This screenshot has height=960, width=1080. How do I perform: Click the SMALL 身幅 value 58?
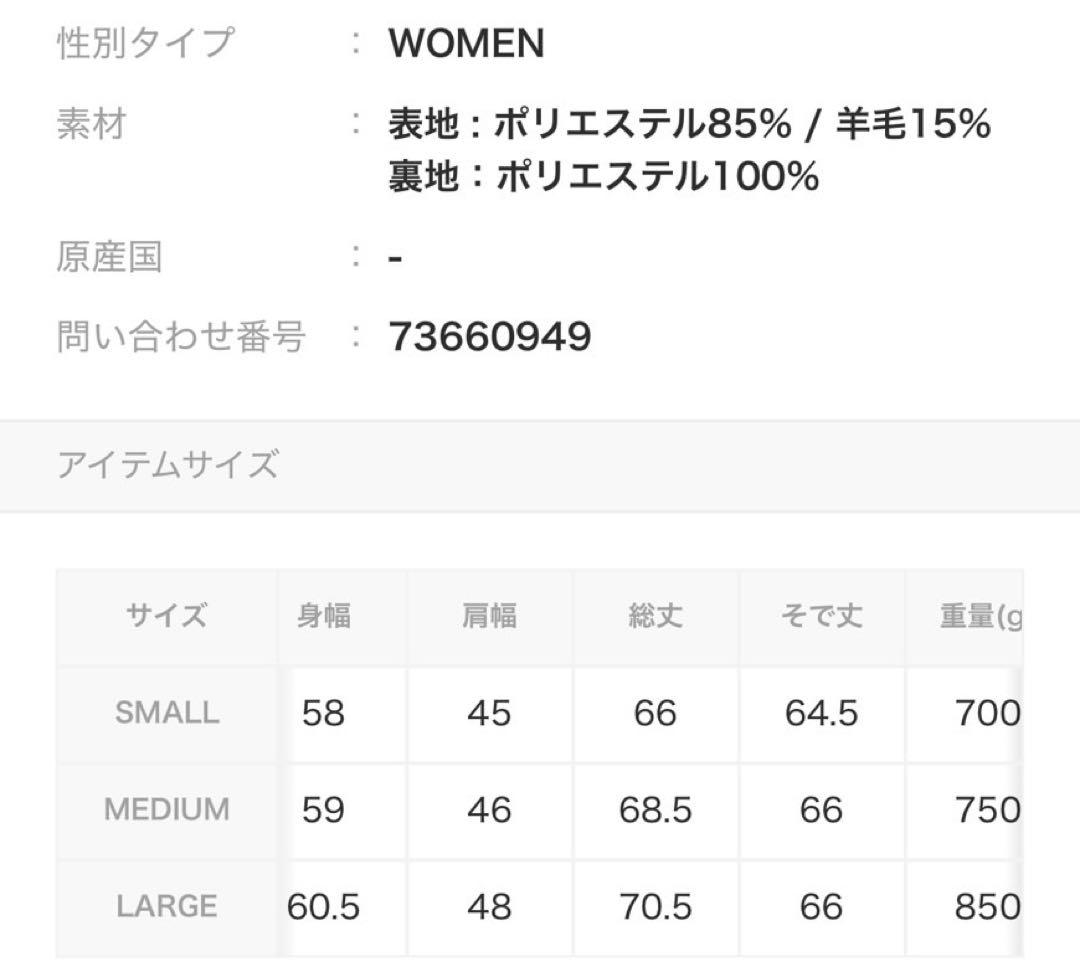point(323,713)
